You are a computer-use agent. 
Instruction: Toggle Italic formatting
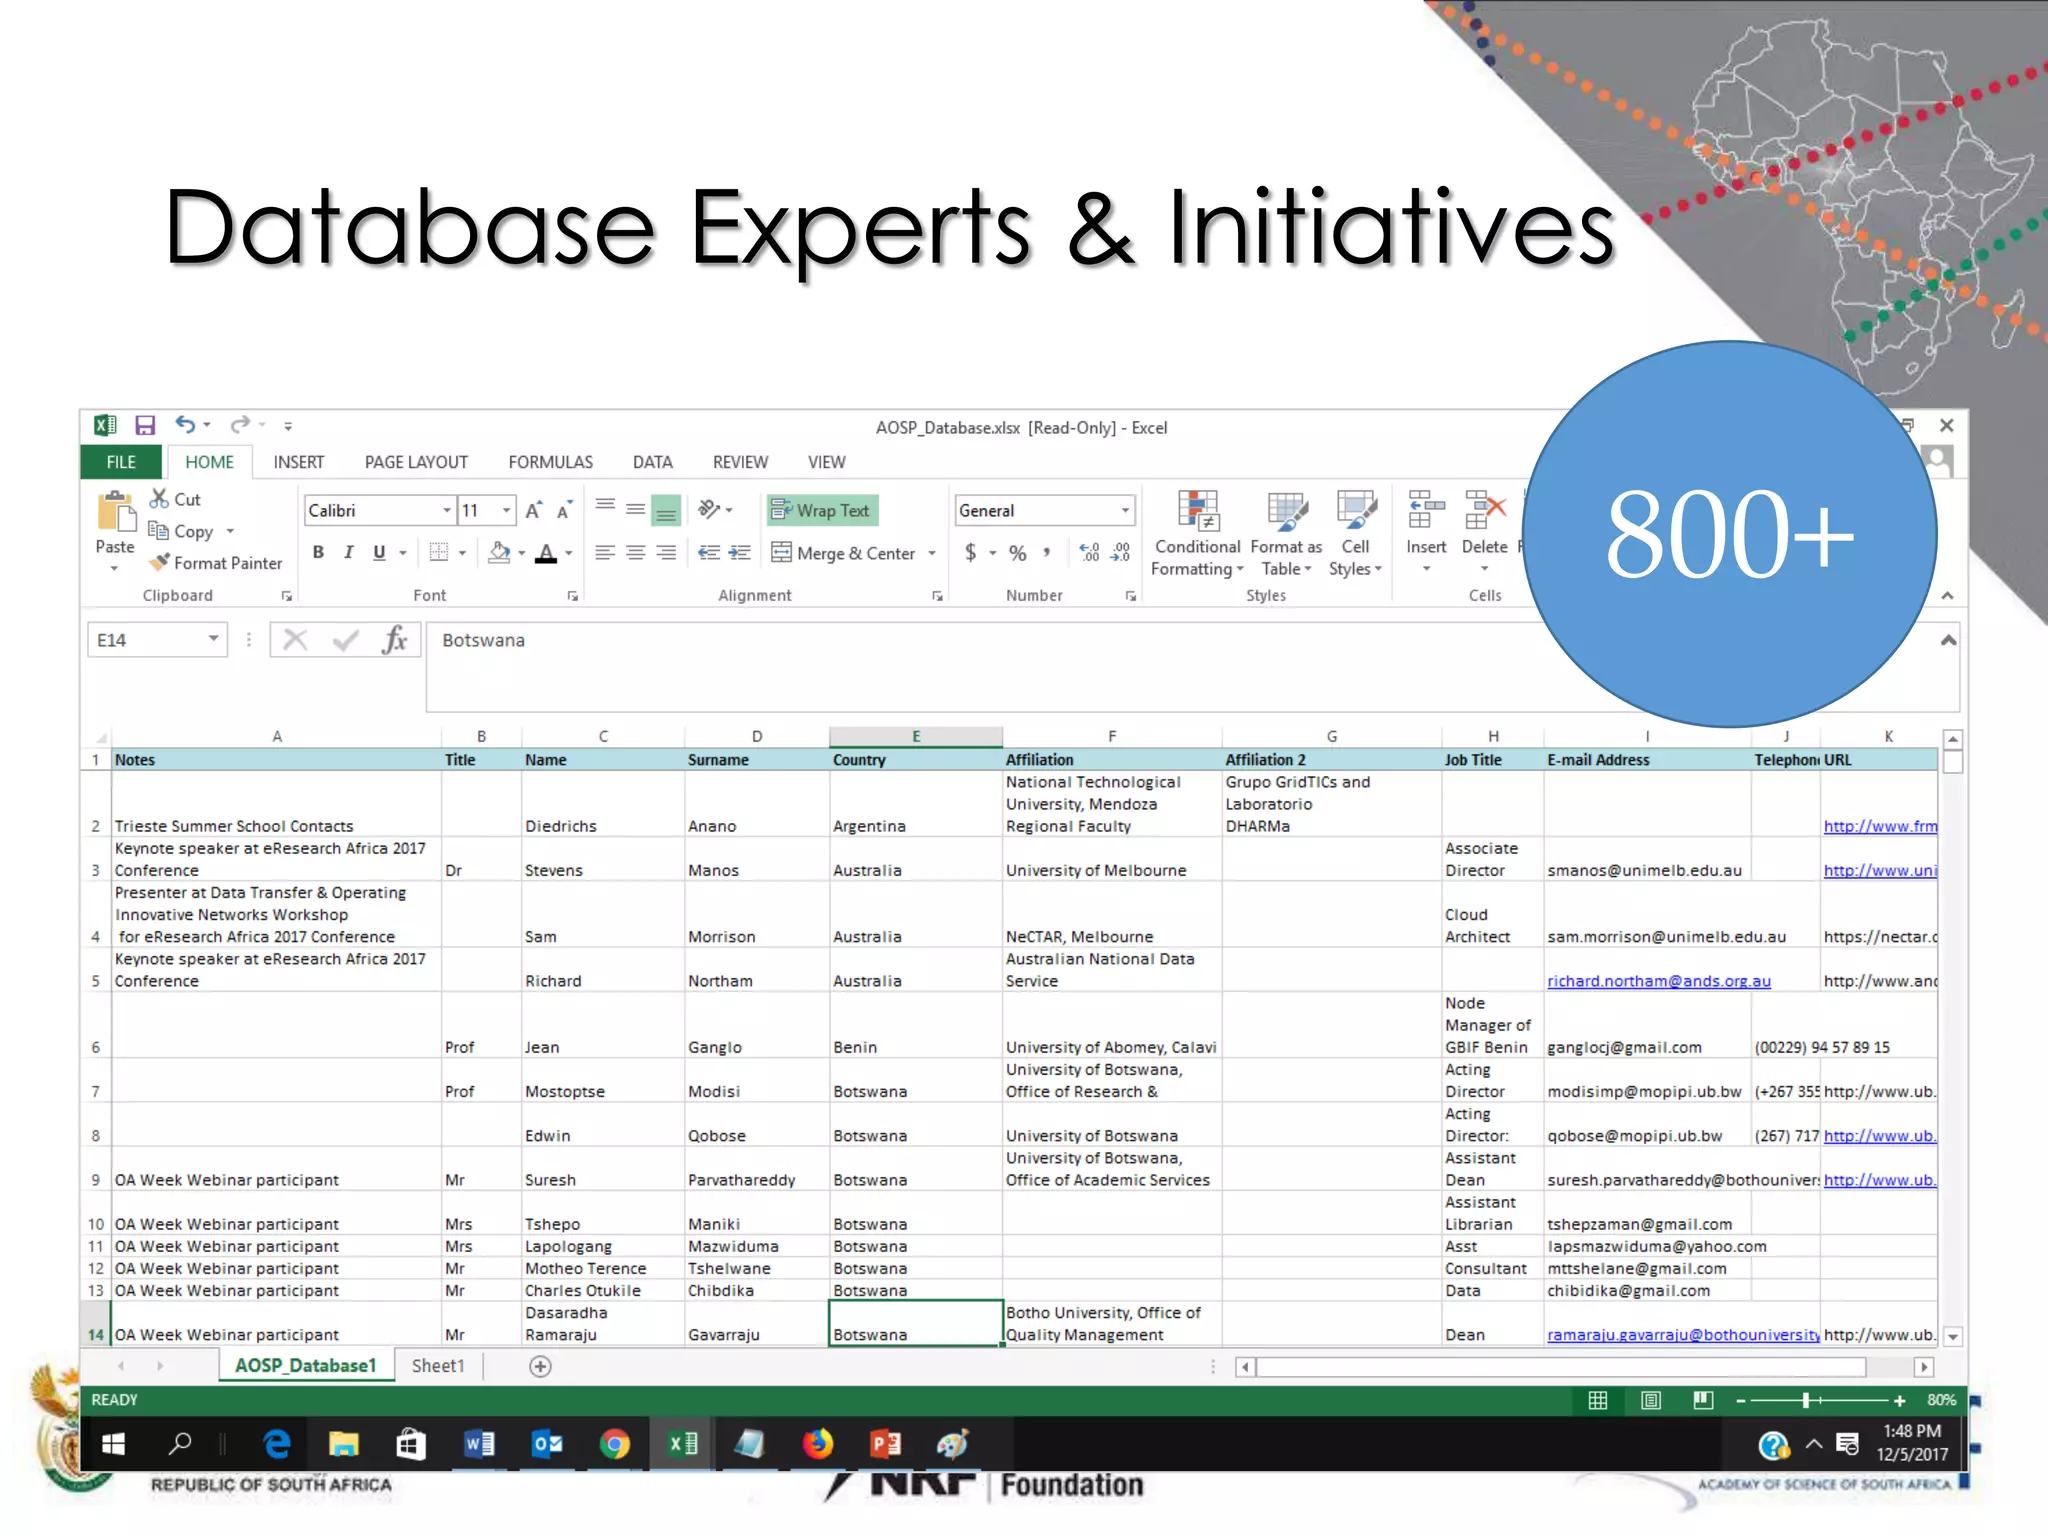[x=348, y=552]
